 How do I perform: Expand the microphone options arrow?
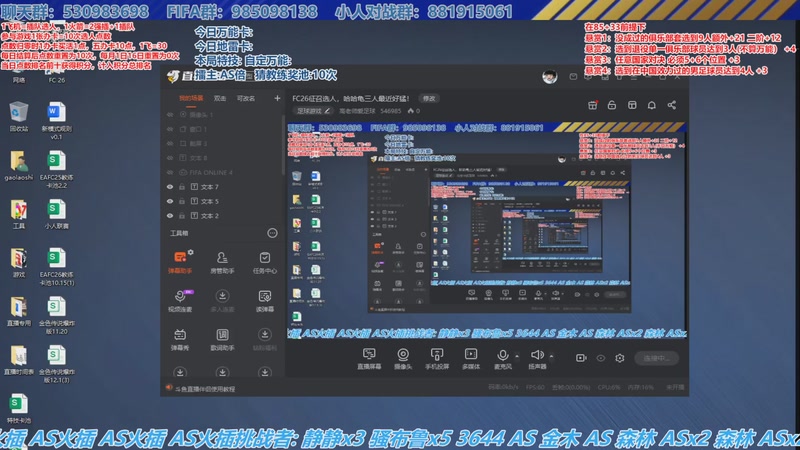(x=517, y=357)
